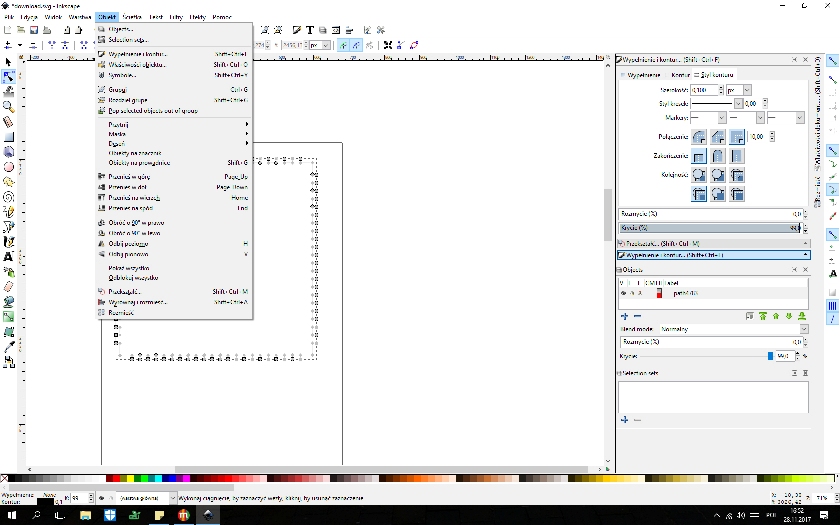This screenshot has width=840, height=525.
Task: Choose the Ellipse drawing tool
Action: click(8, 167)
